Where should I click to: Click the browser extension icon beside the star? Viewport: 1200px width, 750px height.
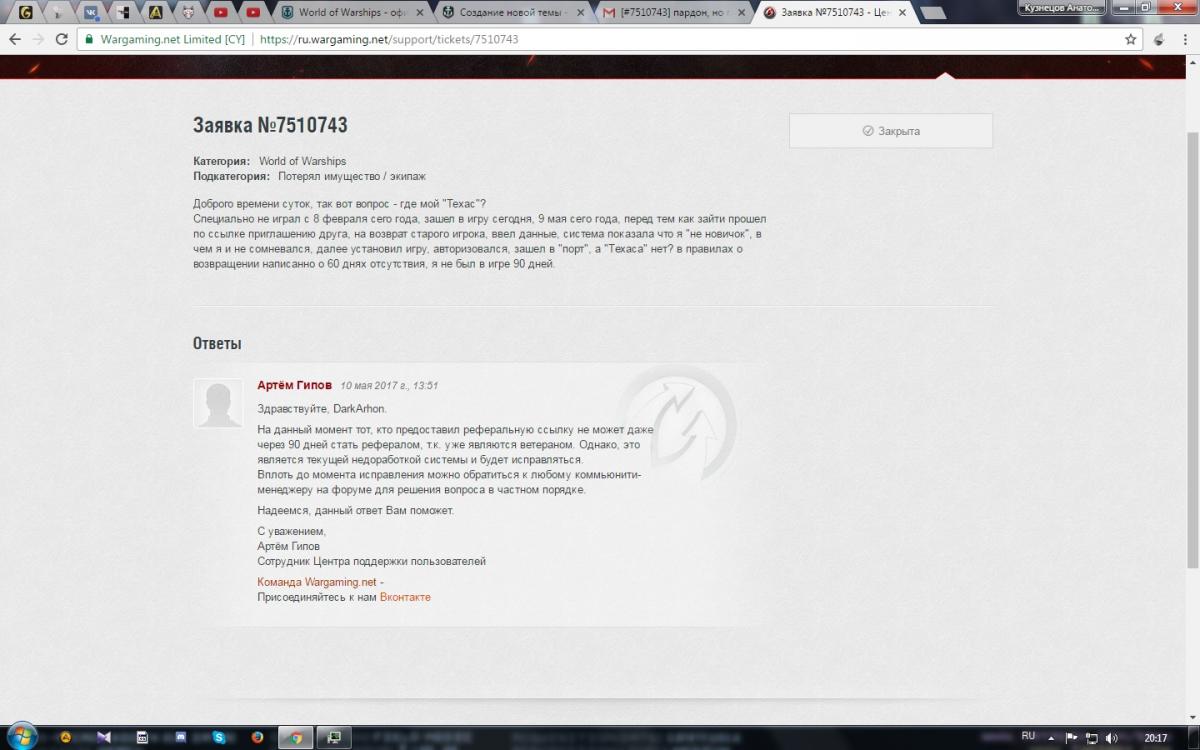pyautogui.click(x=1160, y=40)
